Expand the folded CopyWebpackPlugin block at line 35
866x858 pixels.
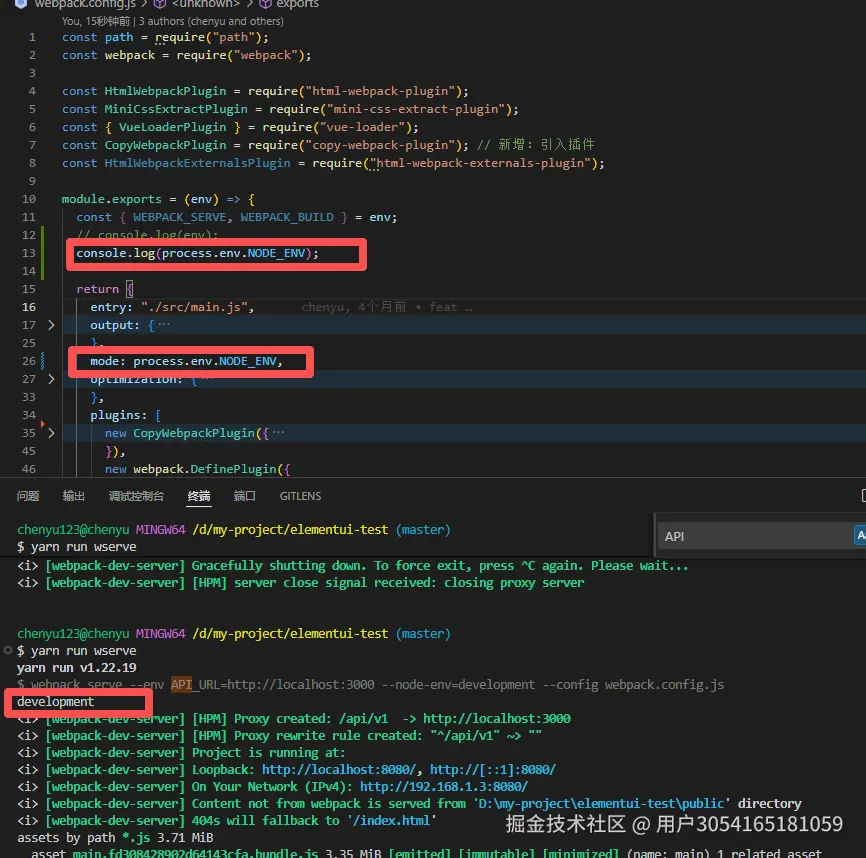pos(51,433)
